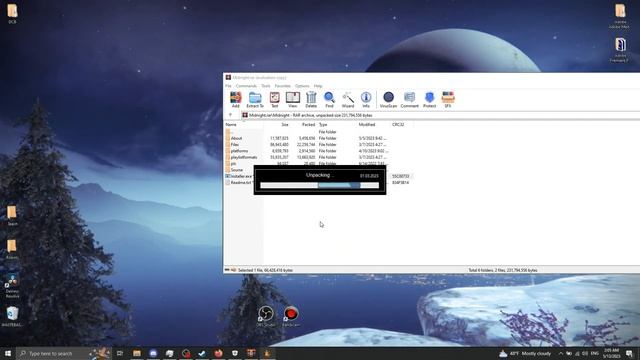640x360 pixels.
Task: Click the Info toolbar icon
Action: coord(366,99)
